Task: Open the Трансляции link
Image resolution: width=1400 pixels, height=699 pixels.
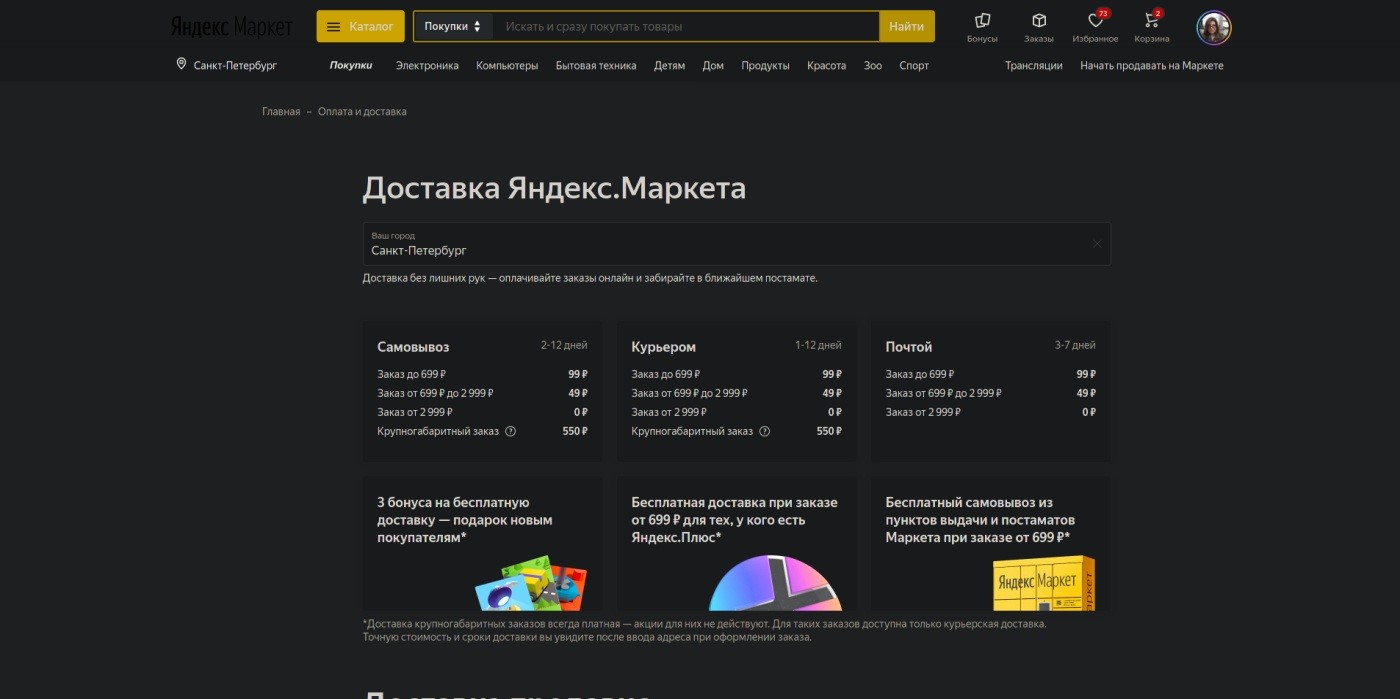Action: coord(1034,65)
